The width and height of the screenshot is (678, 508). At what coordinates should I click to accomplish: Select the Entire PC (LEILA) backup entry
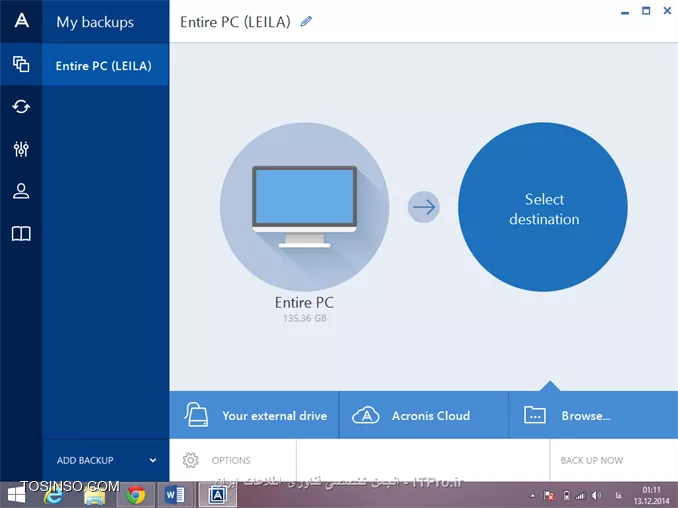point(106,66)
